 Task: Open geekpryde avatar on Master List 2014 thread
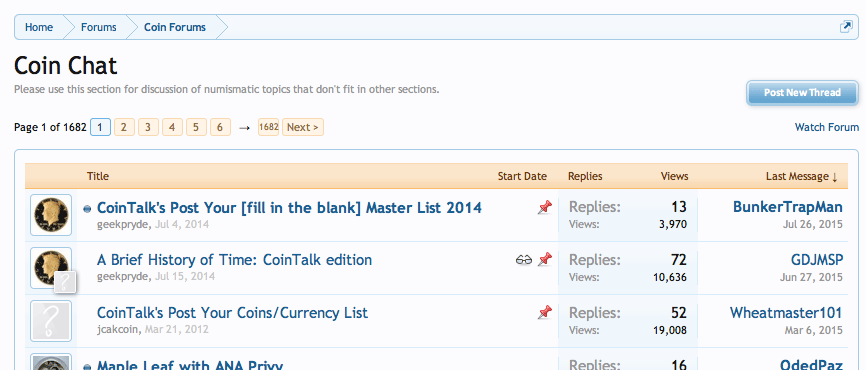click(51, 215)
